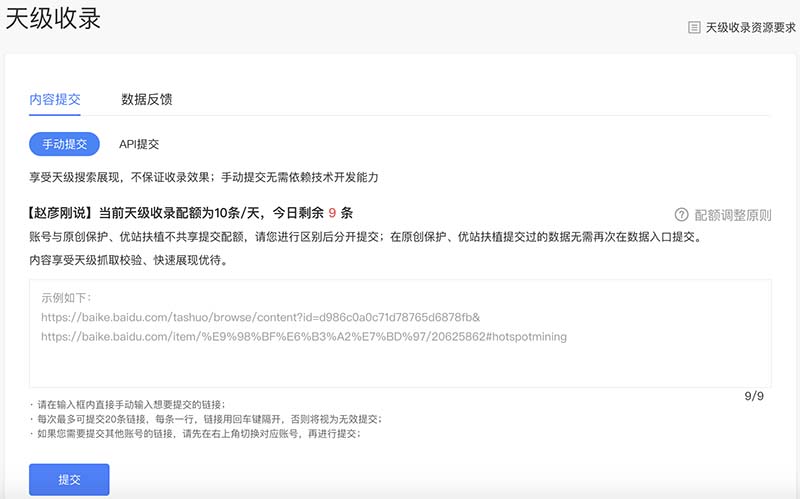
Task: Click the hotspotmining example URL placeholder line
Action: coord(304,337)
